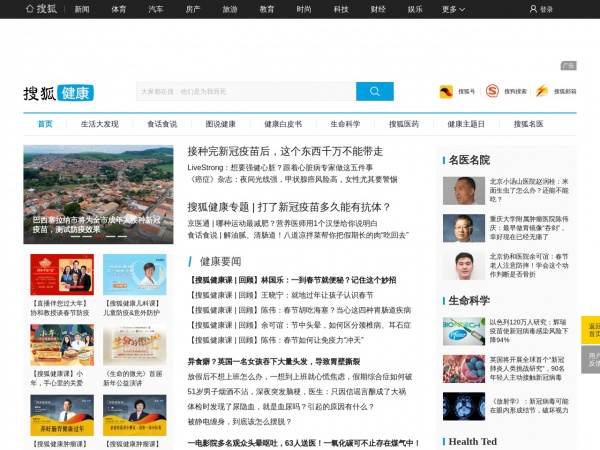600x450 pixels.
Task: Select the 生活大发现 tab
Action: point(100,124)
